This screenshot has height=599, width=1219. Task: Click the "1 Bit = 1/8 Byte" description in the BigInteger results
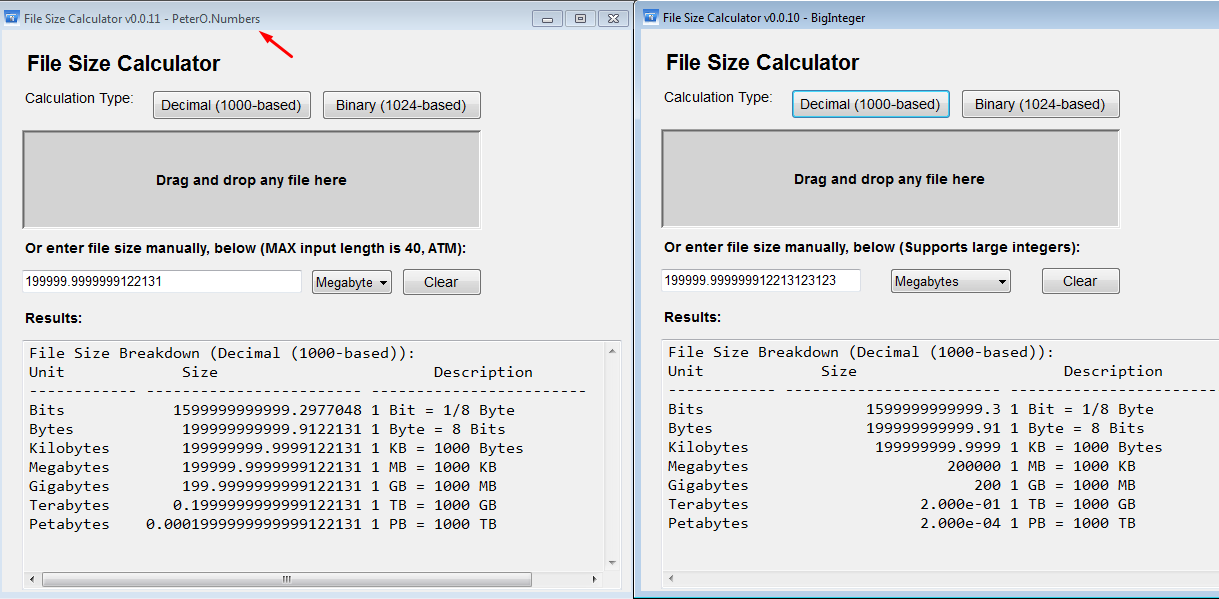(x=1082, y=409)
